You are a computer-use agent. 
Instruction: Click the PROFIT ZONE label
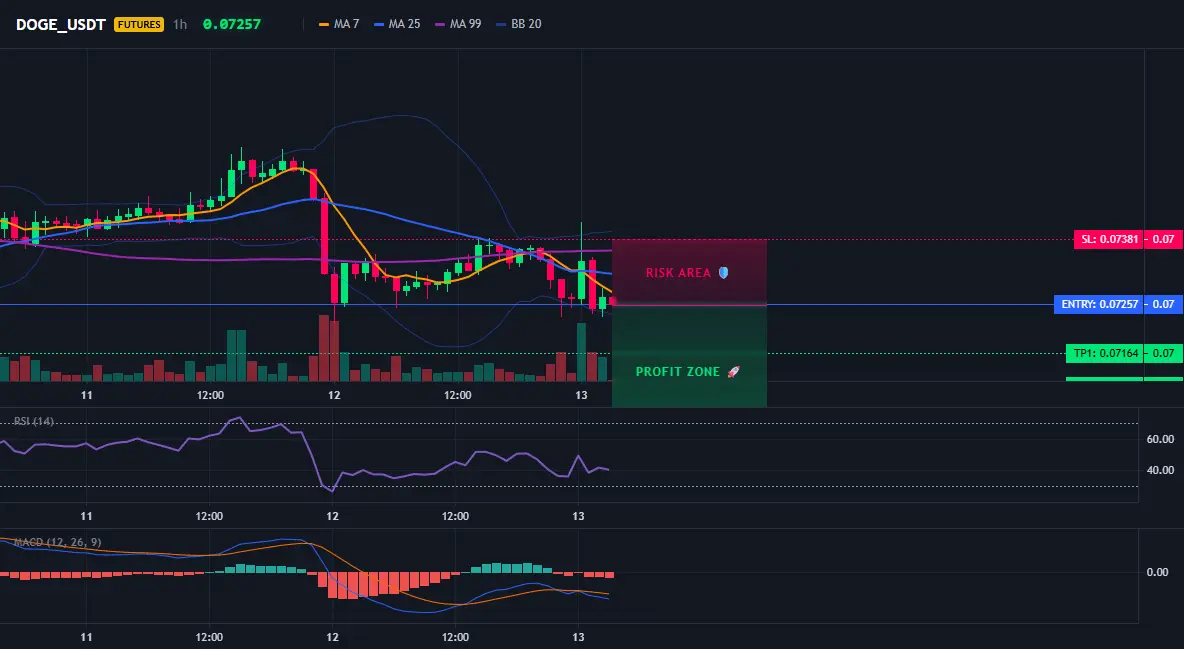coord(677,372)
